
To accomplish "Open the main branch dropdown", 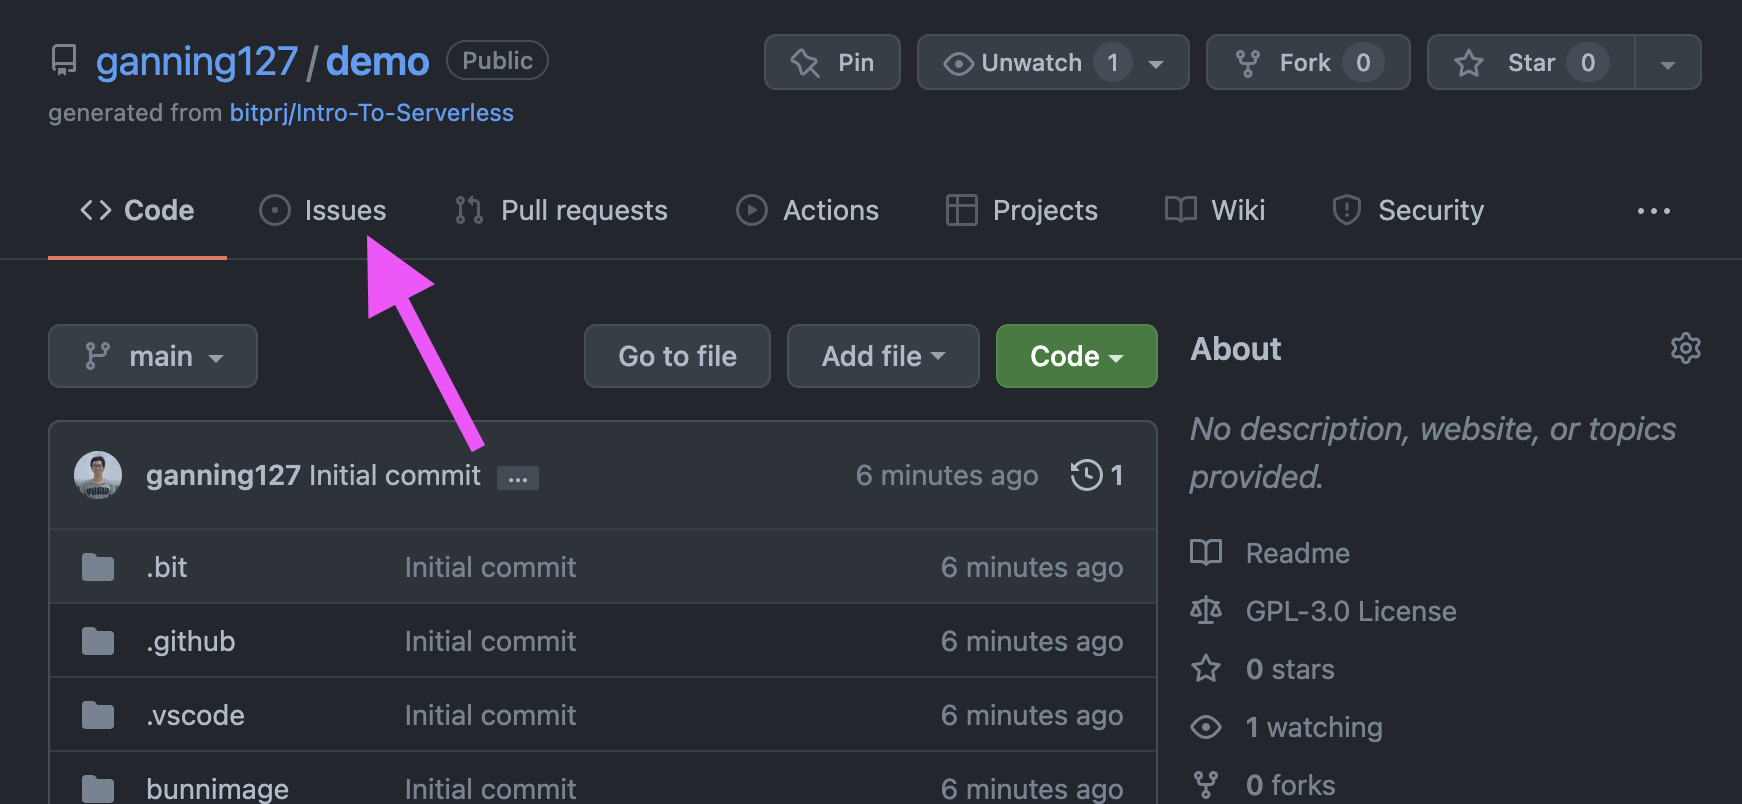I will click(153, 356).
